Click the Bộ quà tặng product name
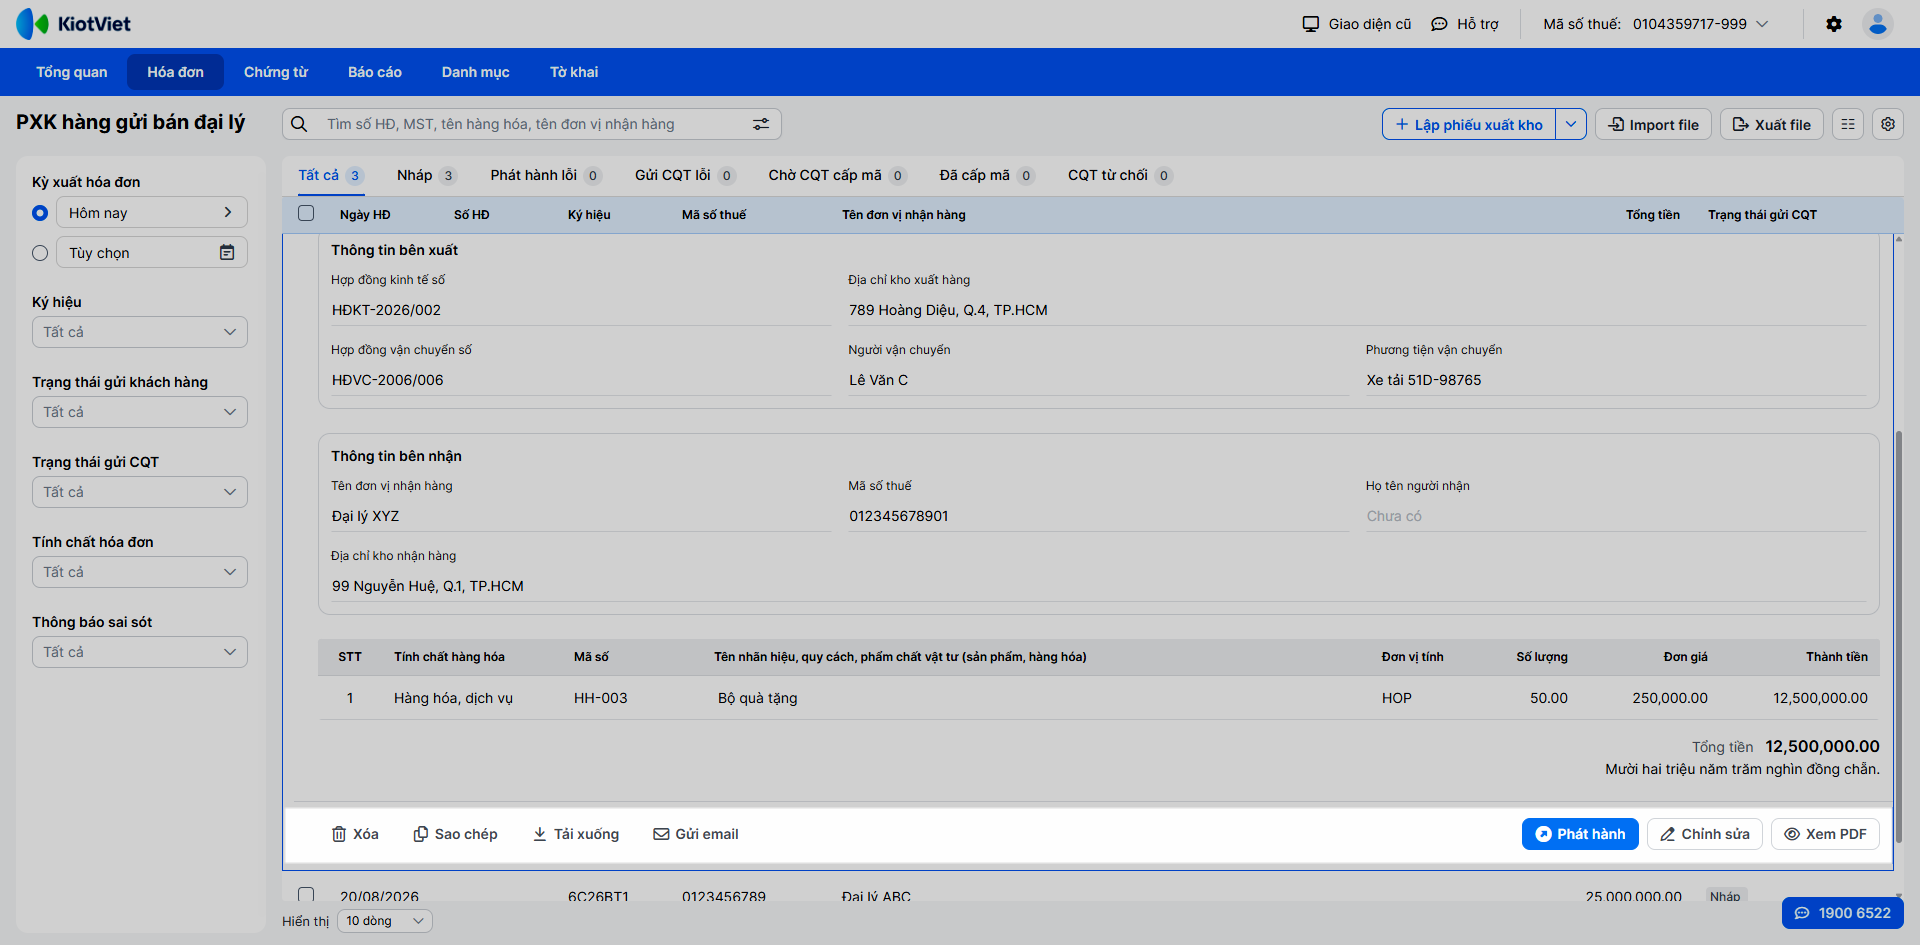This screenshot has width=1920, height=945. pyautogui.click(x=758, y=698)
